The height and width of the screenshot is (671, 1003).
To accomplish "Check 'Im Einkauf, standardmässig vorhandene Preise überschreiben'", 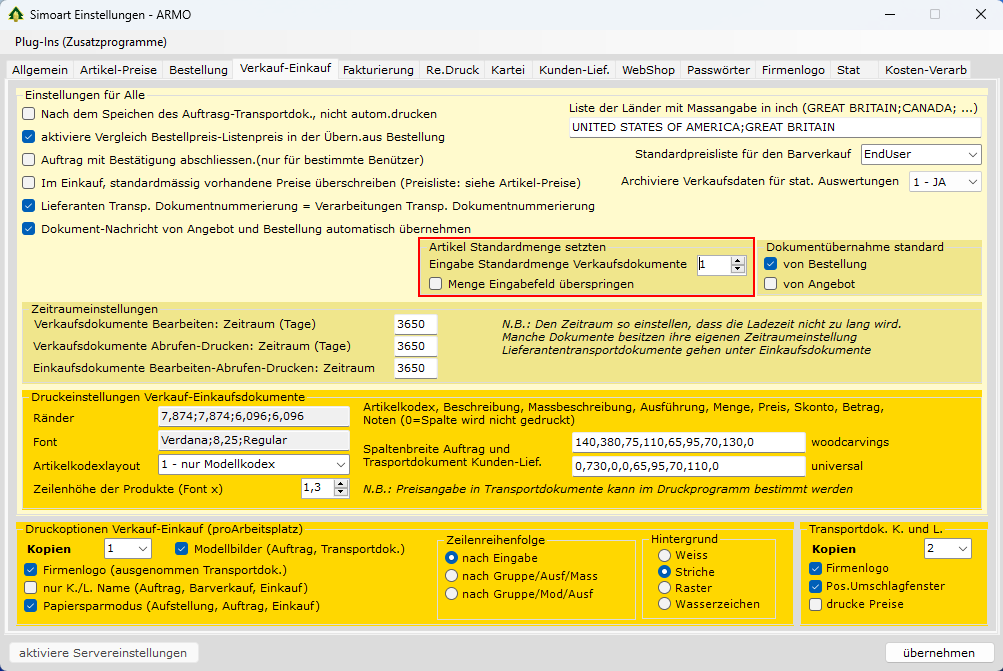I will (29, 183).
